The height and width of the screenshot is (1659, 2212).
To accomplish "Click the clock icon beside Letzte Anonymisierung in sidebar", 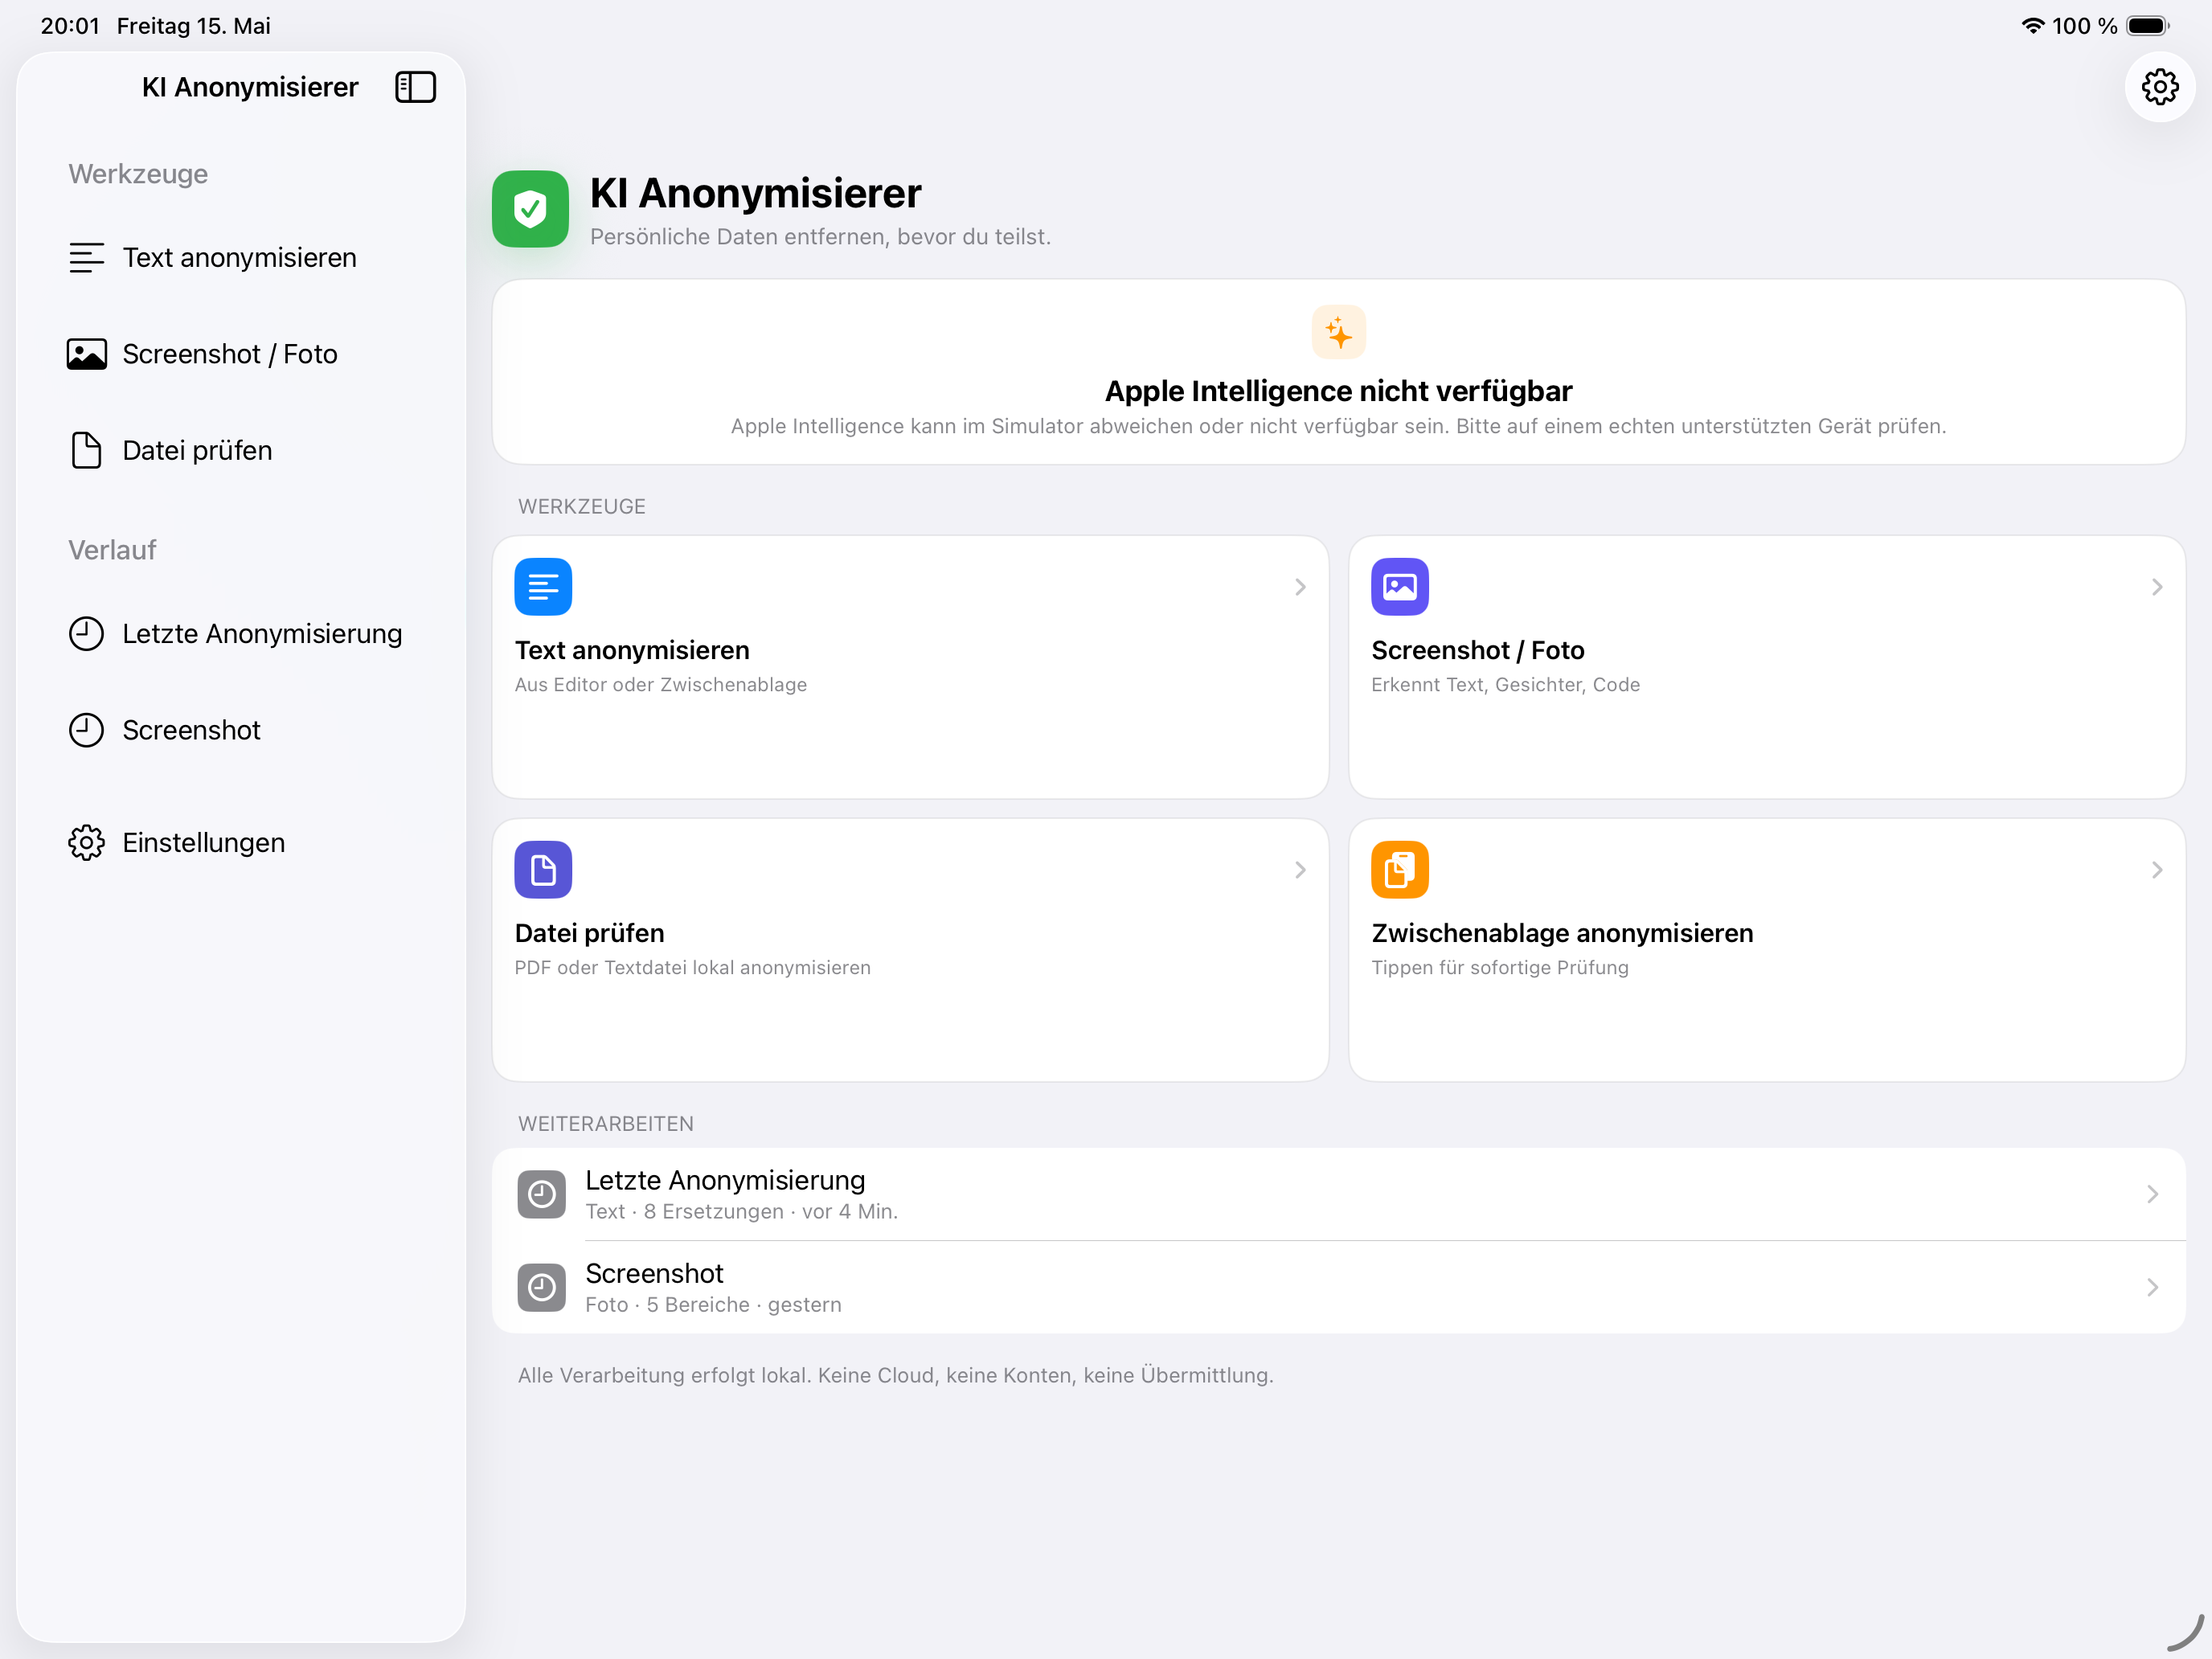I will click(x=86, y=634).
